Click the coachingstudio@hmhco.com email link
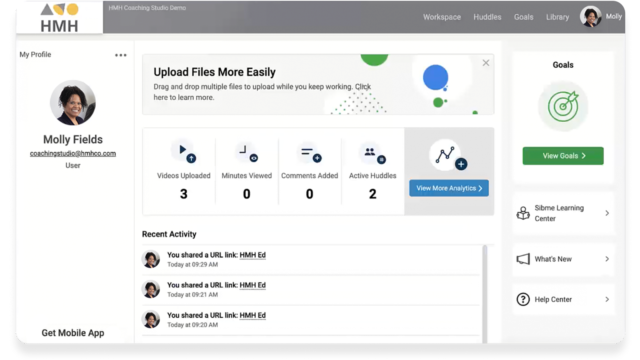The height and width of the screenshot is (360, 640). point(73,153)
